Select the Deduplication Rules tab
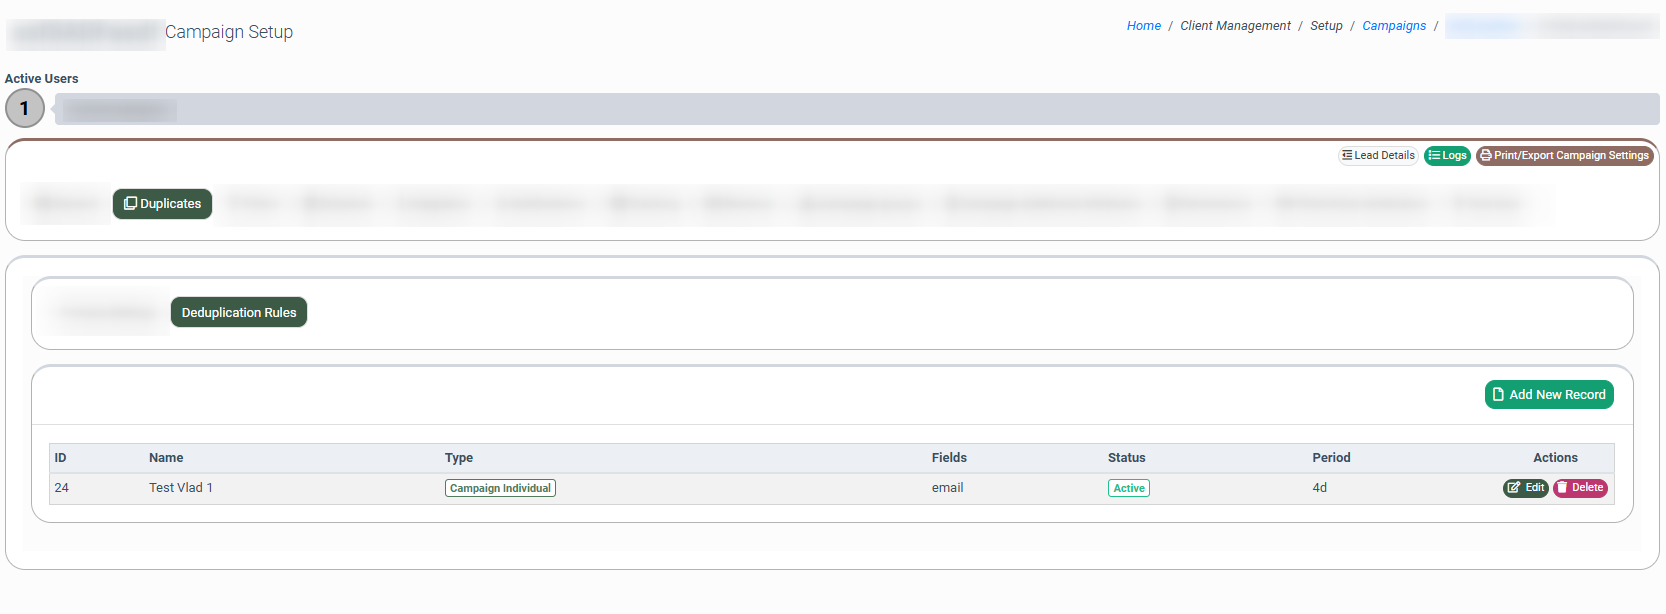 coord(239,313)
